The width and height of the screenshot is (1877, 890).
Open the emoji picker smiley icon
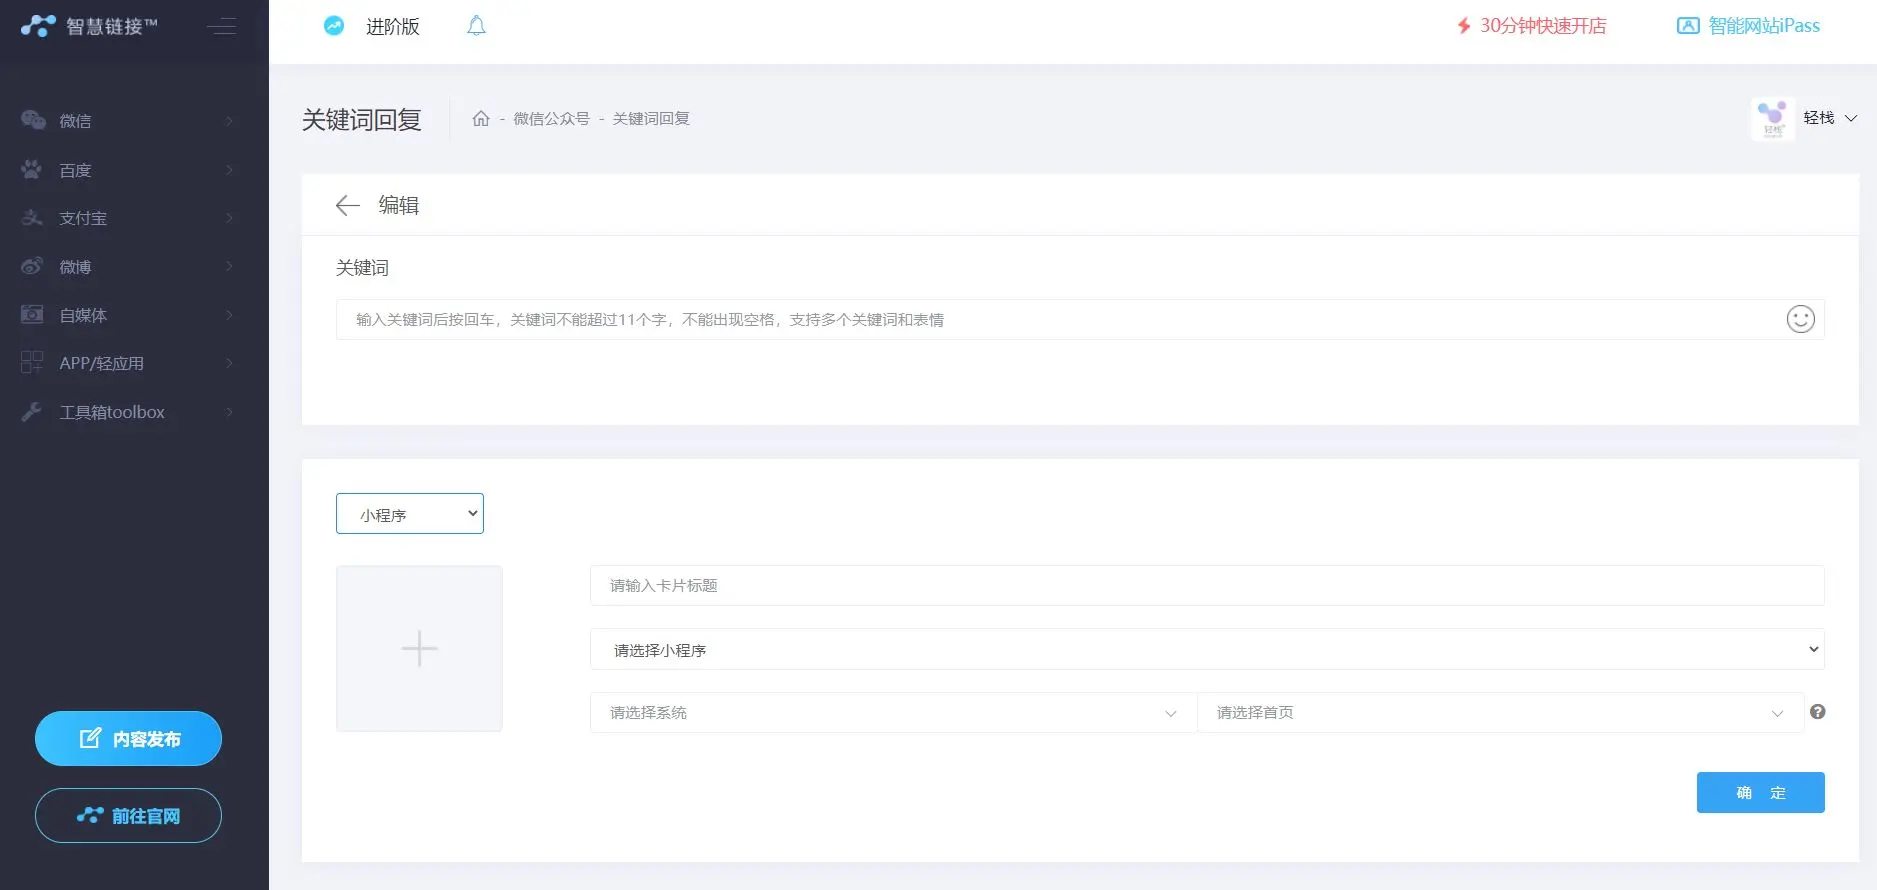pos(1800,319)
